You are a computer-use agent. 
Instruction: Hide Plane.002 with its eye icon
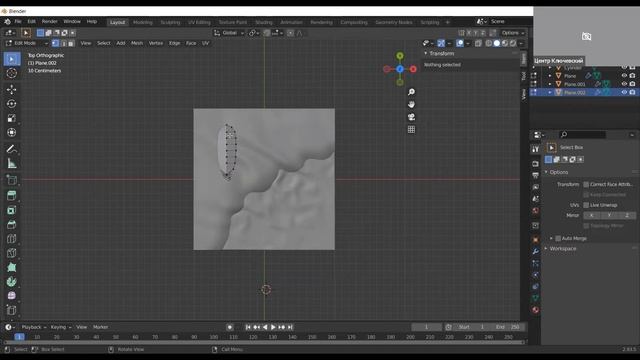pos(624,93)
